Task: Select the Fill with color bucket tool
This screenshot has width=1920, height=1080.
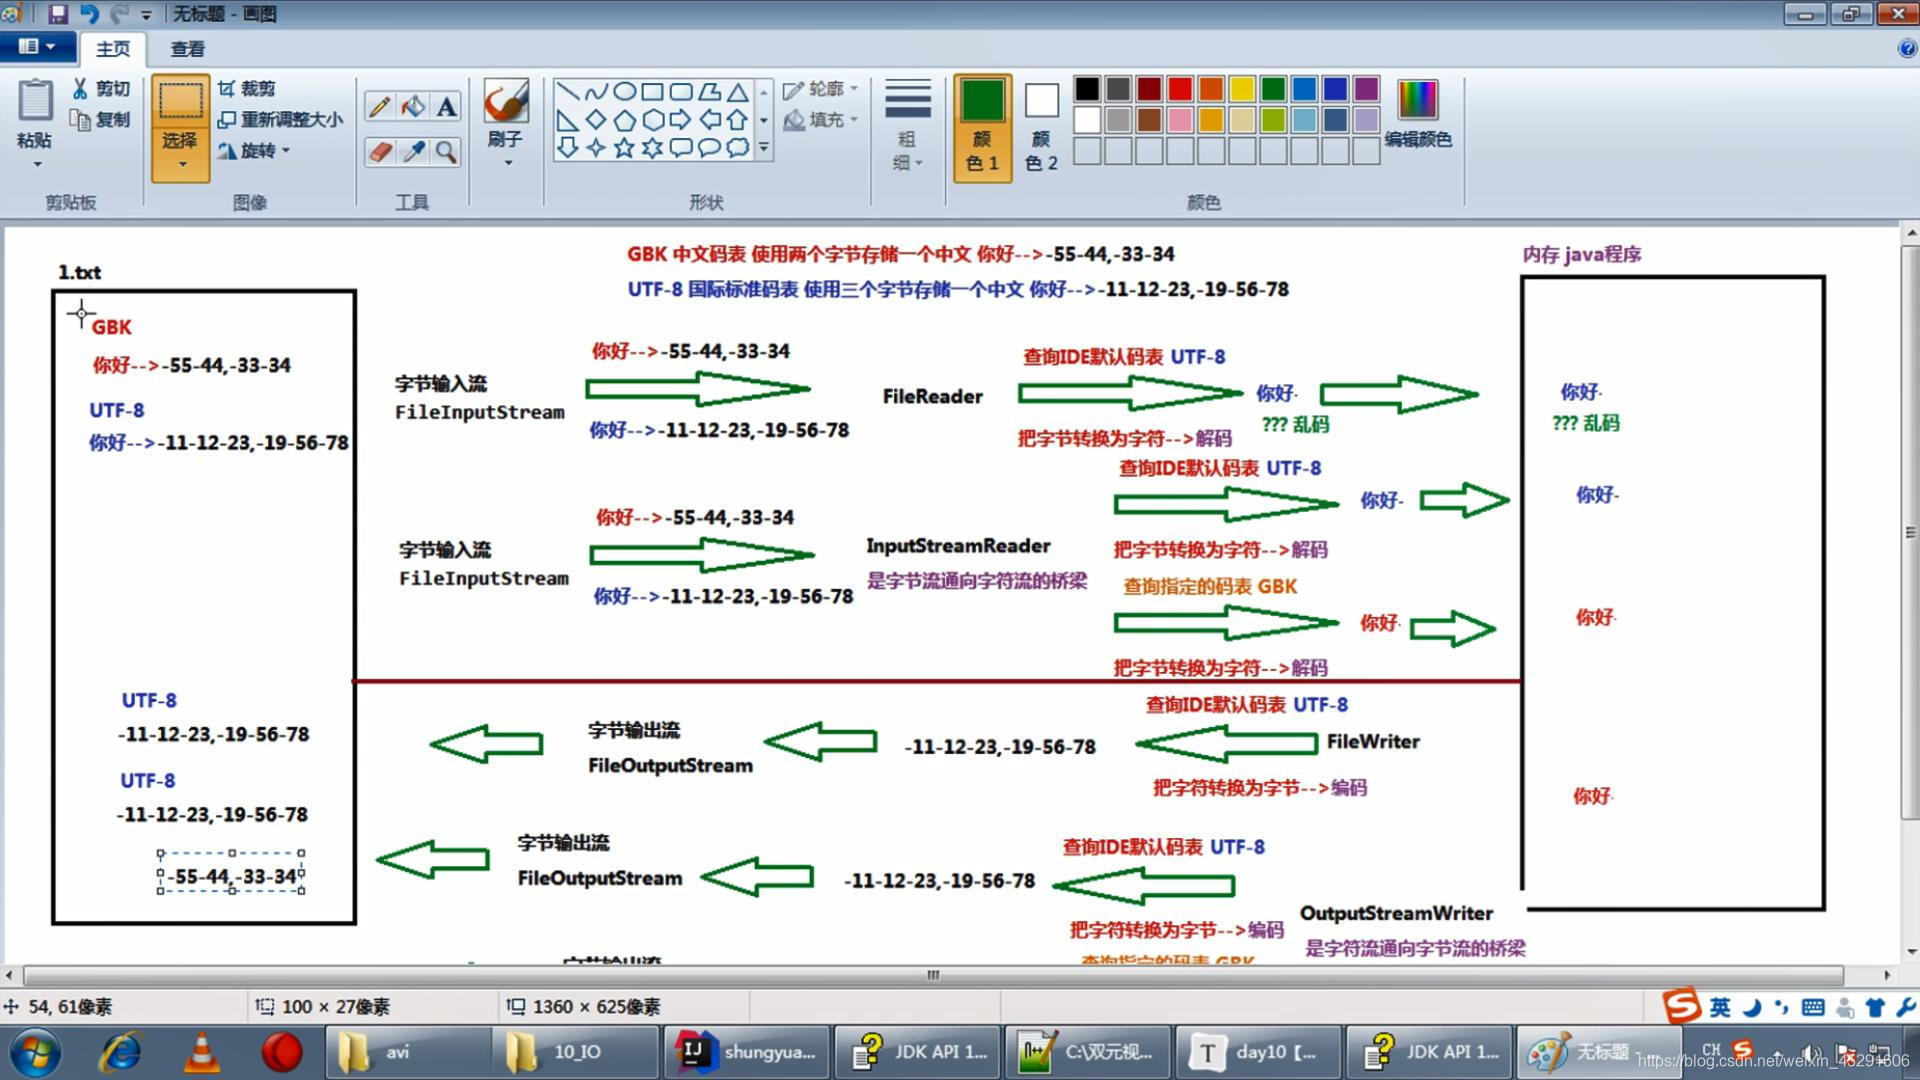Action: (412, 106)
